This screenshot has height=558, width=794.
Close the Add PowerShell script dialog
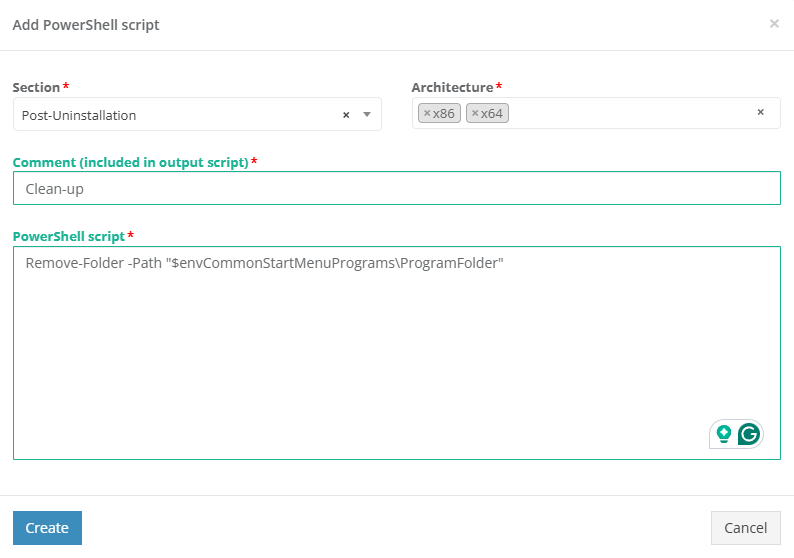tap(774, 24)
